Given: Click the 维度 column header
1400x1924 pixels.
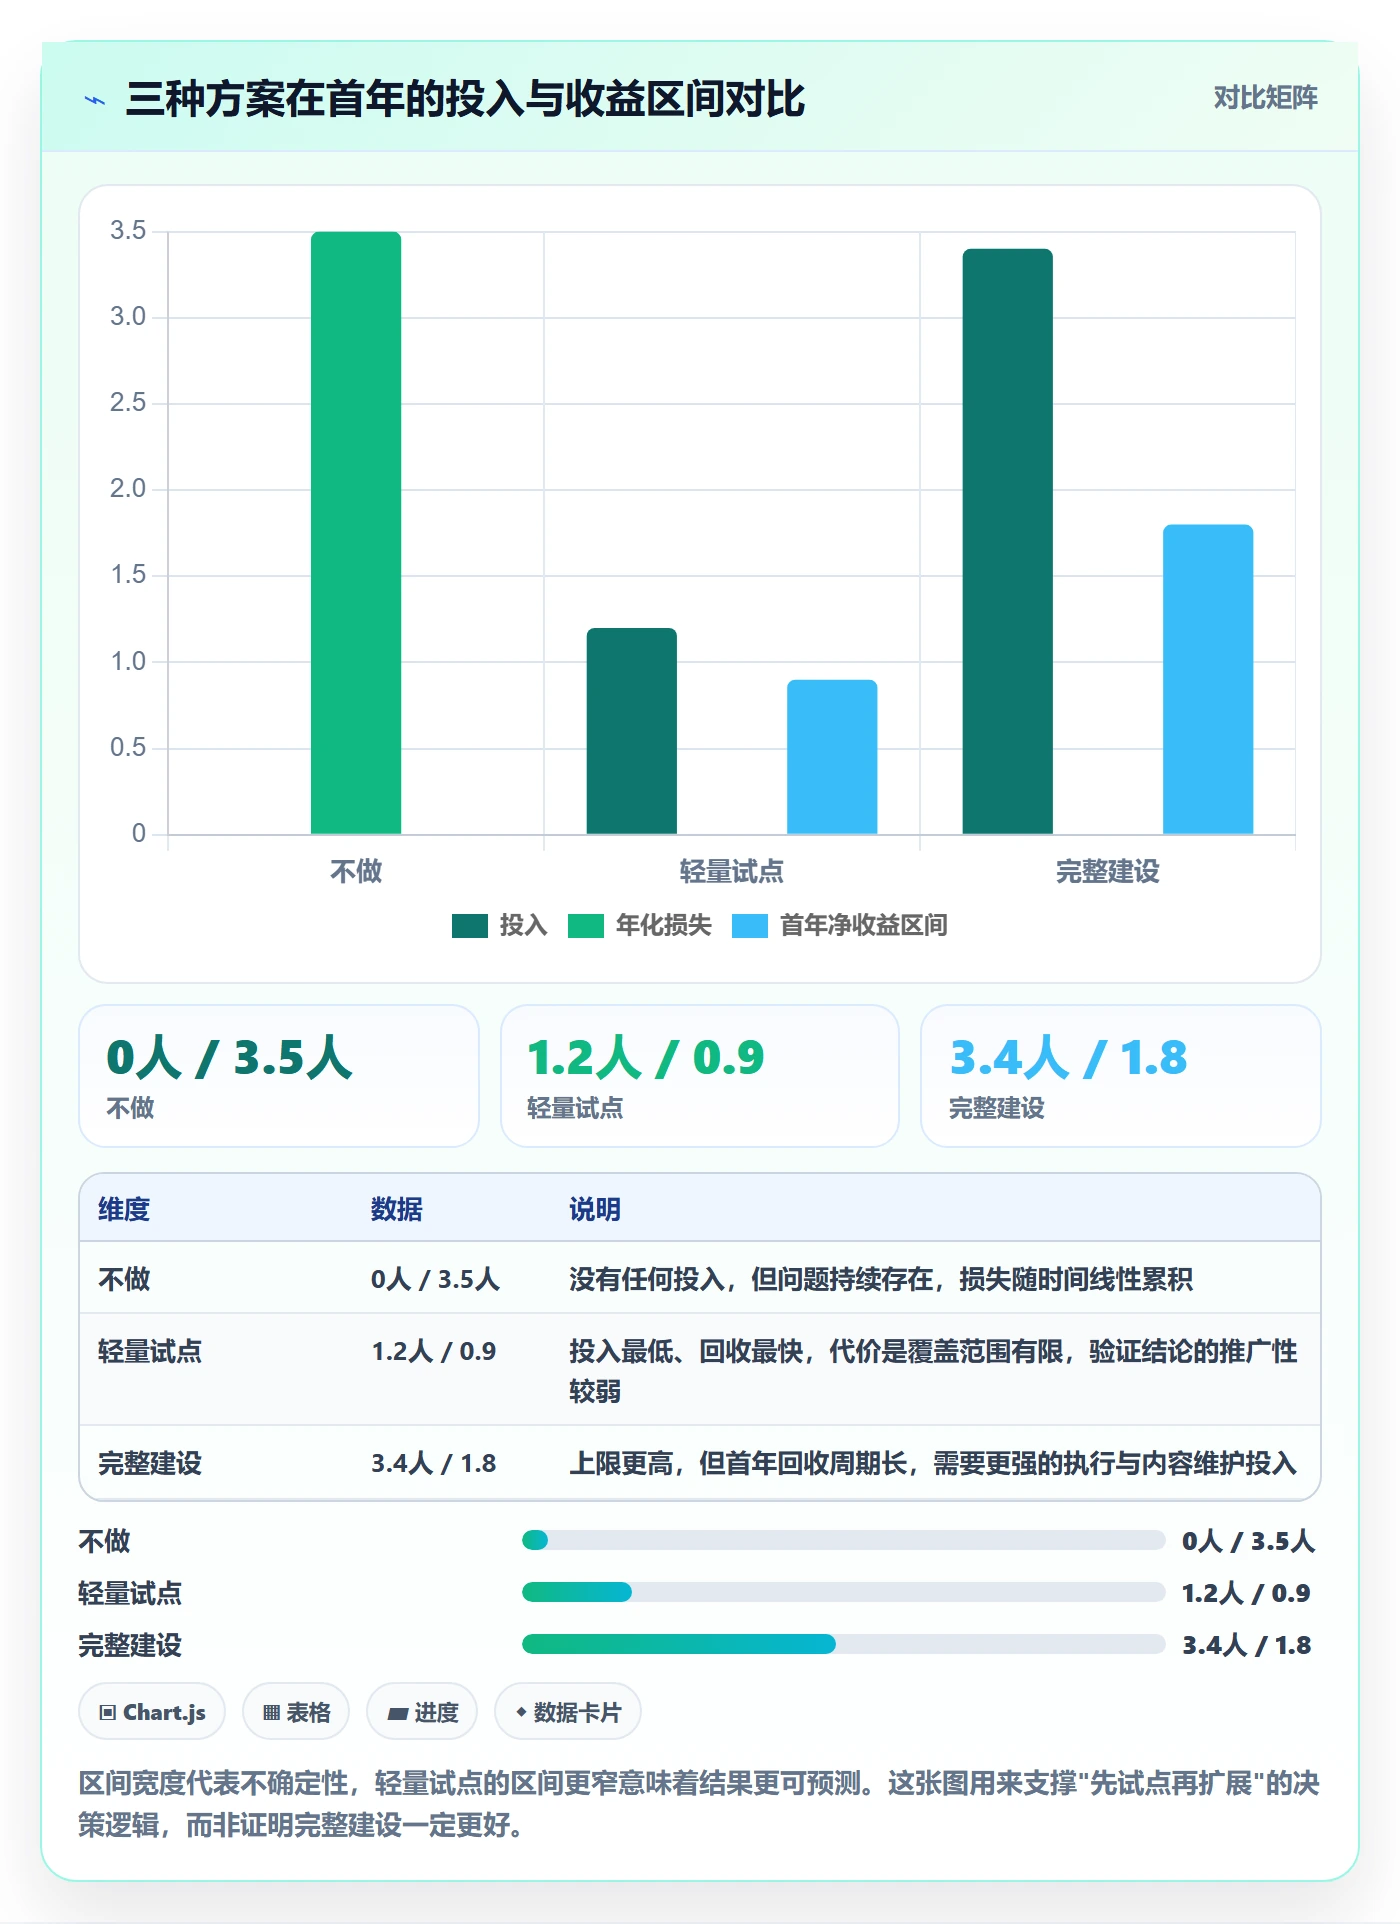Looking at the screenshot, I should (124, 1209).
